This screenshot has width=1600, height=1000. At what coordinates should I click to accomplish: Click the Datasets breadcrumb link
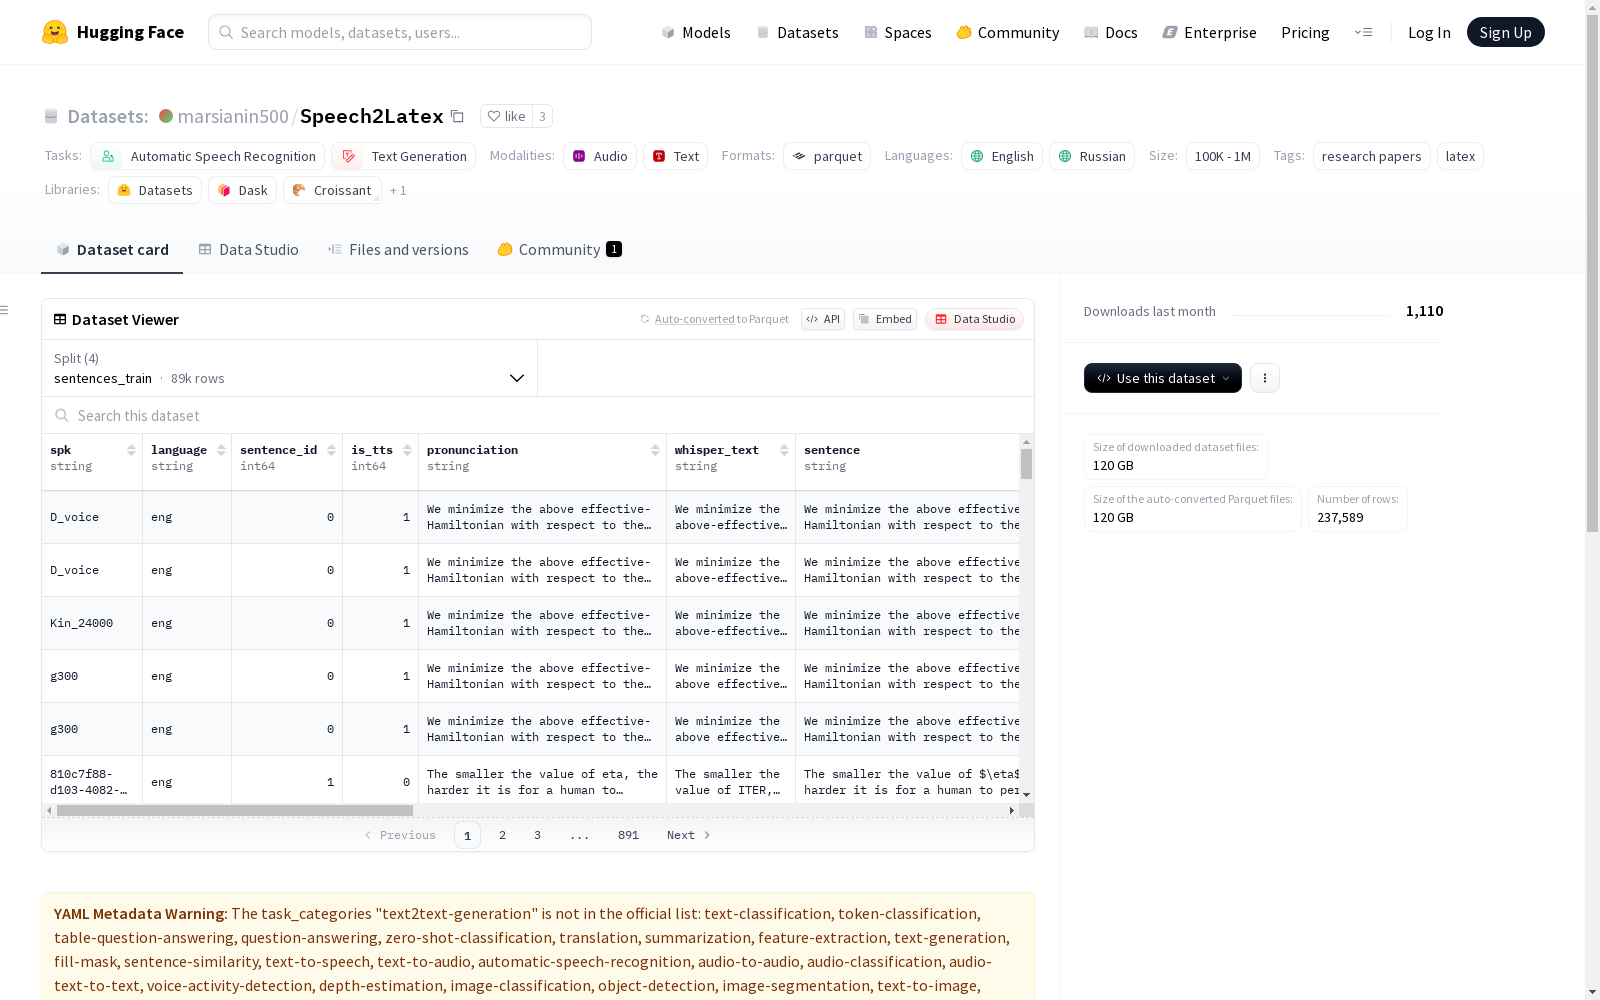(x=107, y=116)
